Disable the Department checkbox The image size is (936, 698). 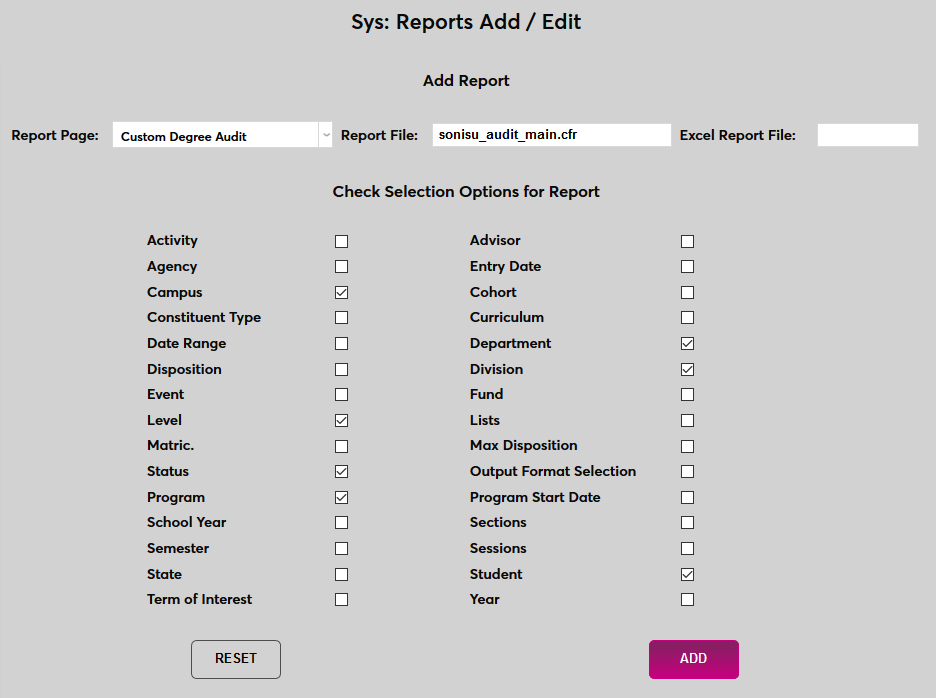click(x=687, y=343)
